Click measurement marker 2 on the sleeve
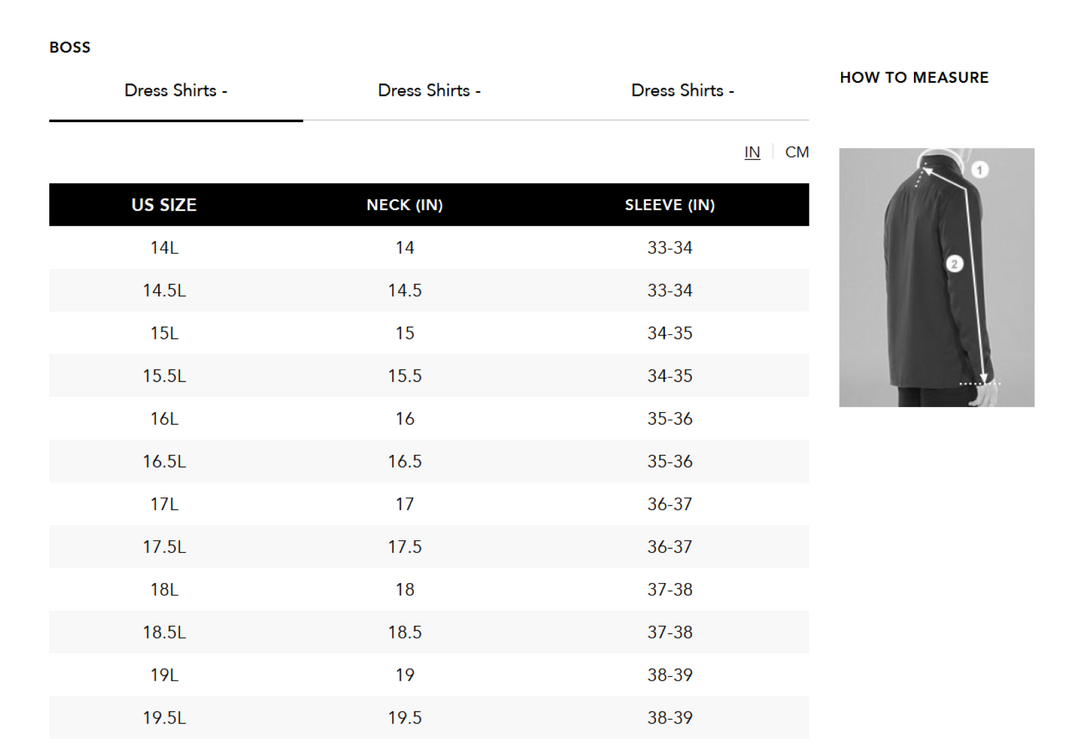The height and width of the screenshot is (755, 1080). (x=954, y=264)
